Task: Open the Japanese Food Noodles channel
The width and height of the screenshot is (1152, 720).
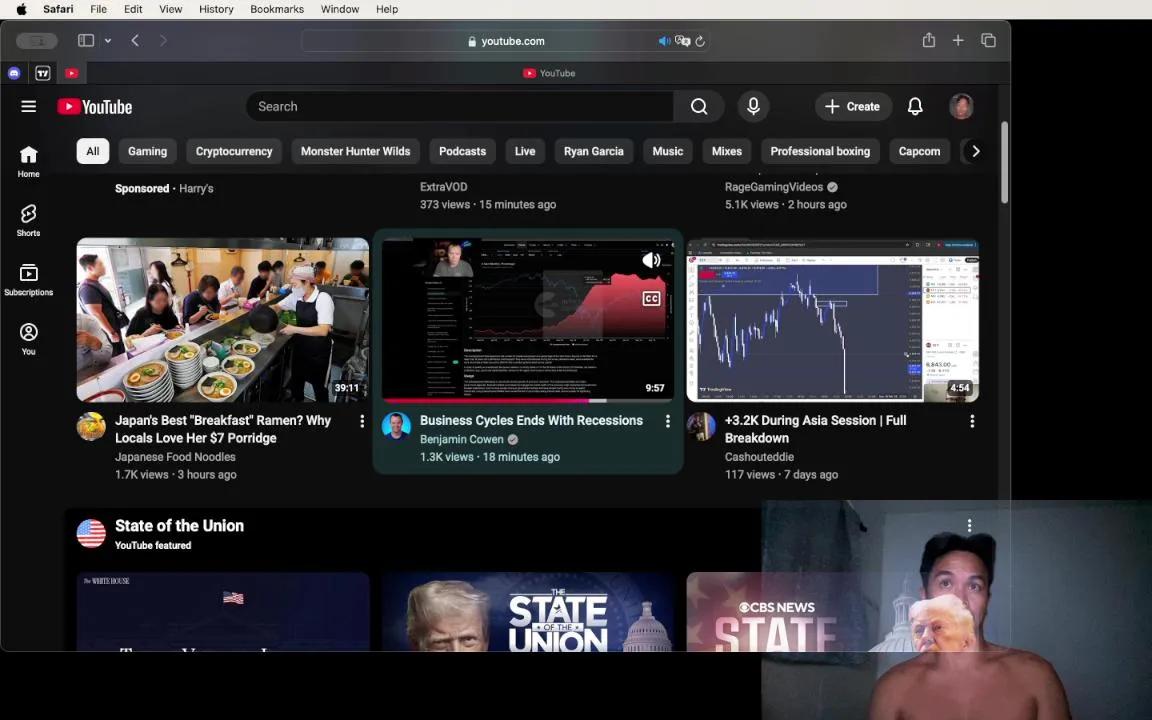Action: (x=175, y=457)
